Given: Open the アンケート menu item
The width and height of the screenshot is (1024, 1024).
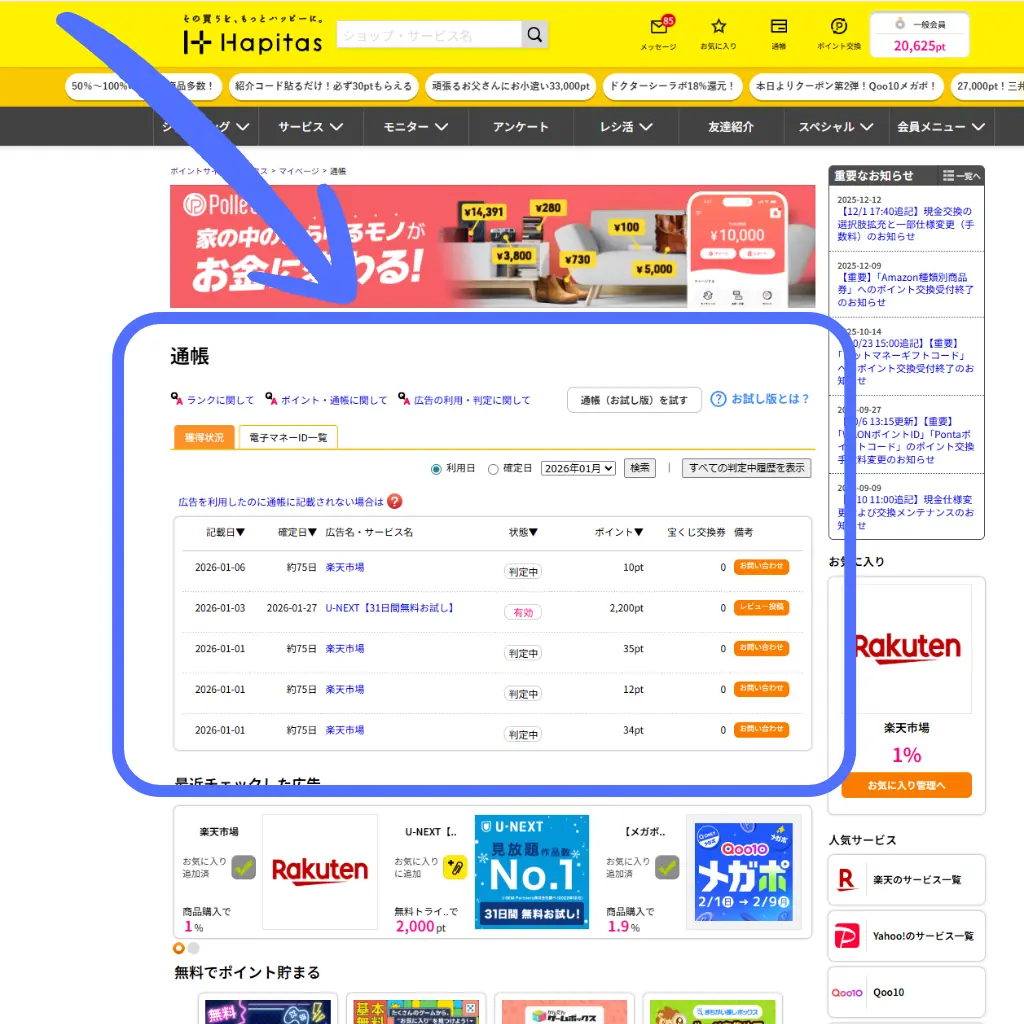Looking at the screenshot, I should coord(519,127).
